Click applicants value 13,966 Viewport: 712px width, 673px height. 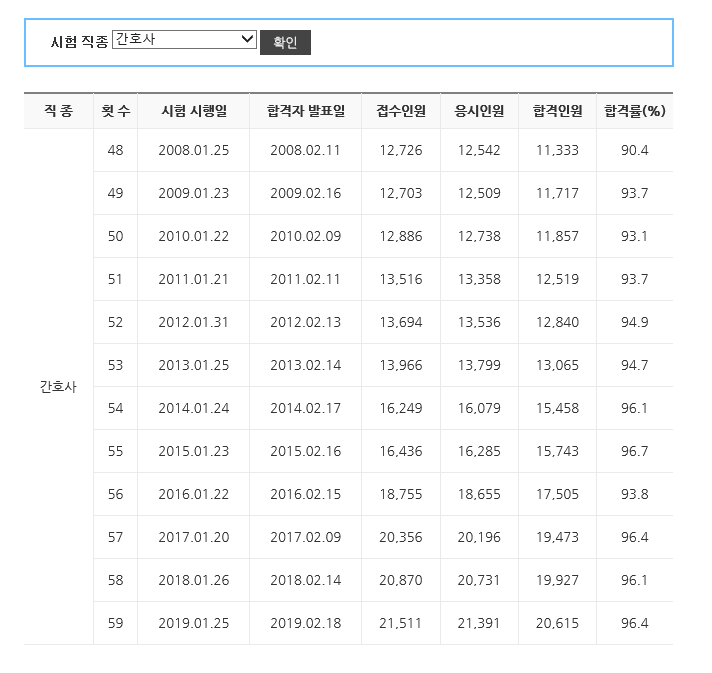(x=401, y=366)
